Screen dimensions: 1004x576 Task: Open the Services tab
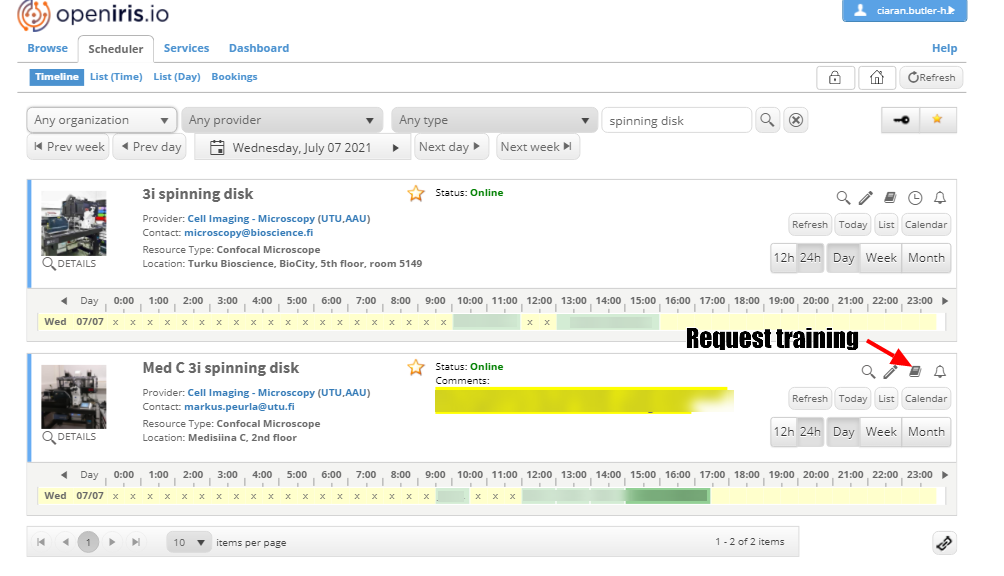point(186,48)
